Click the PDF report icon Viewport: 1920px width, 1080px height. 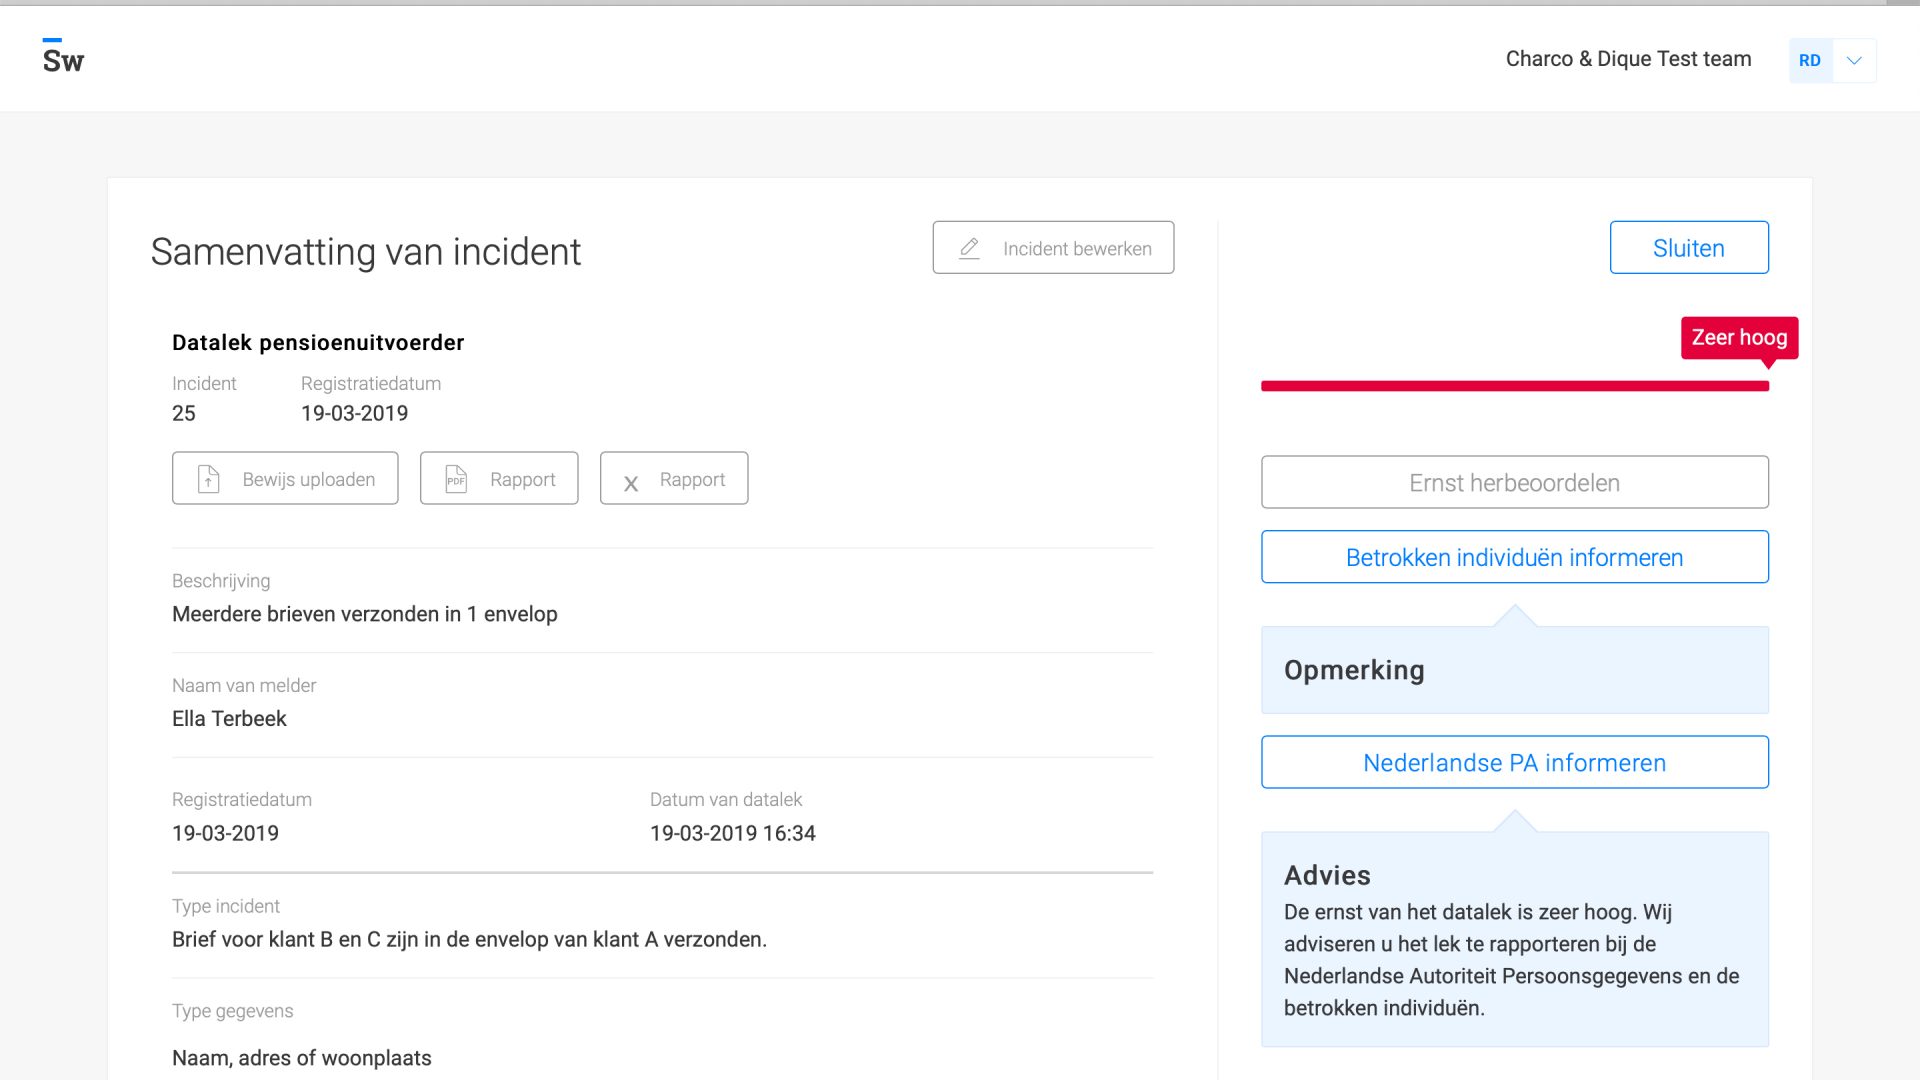[456, 479]
